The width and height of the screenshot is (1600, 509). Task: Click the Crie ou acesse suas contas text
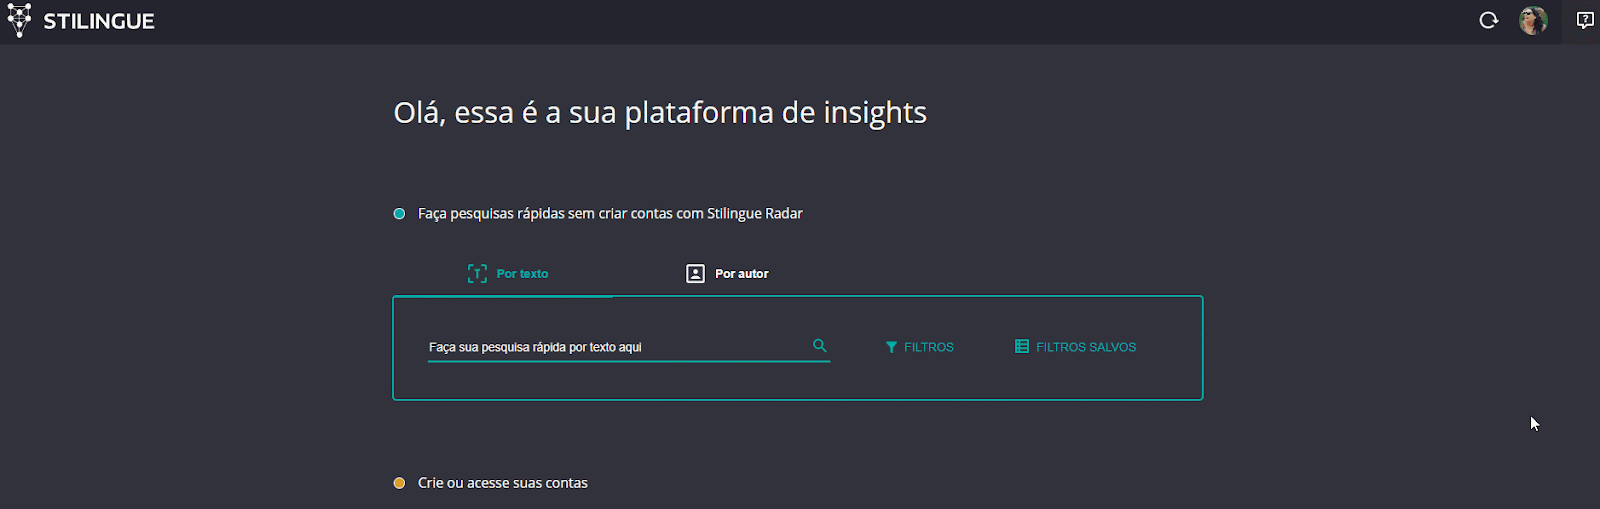pyautogui.click(x=502, y=483)
